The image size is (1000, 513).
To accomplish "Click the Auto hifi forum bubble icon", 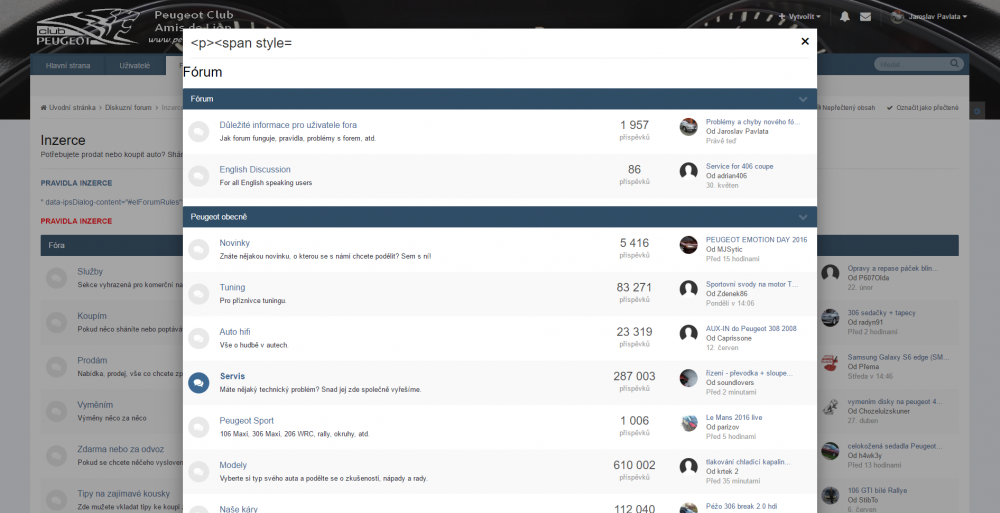I will coord(198,338).
